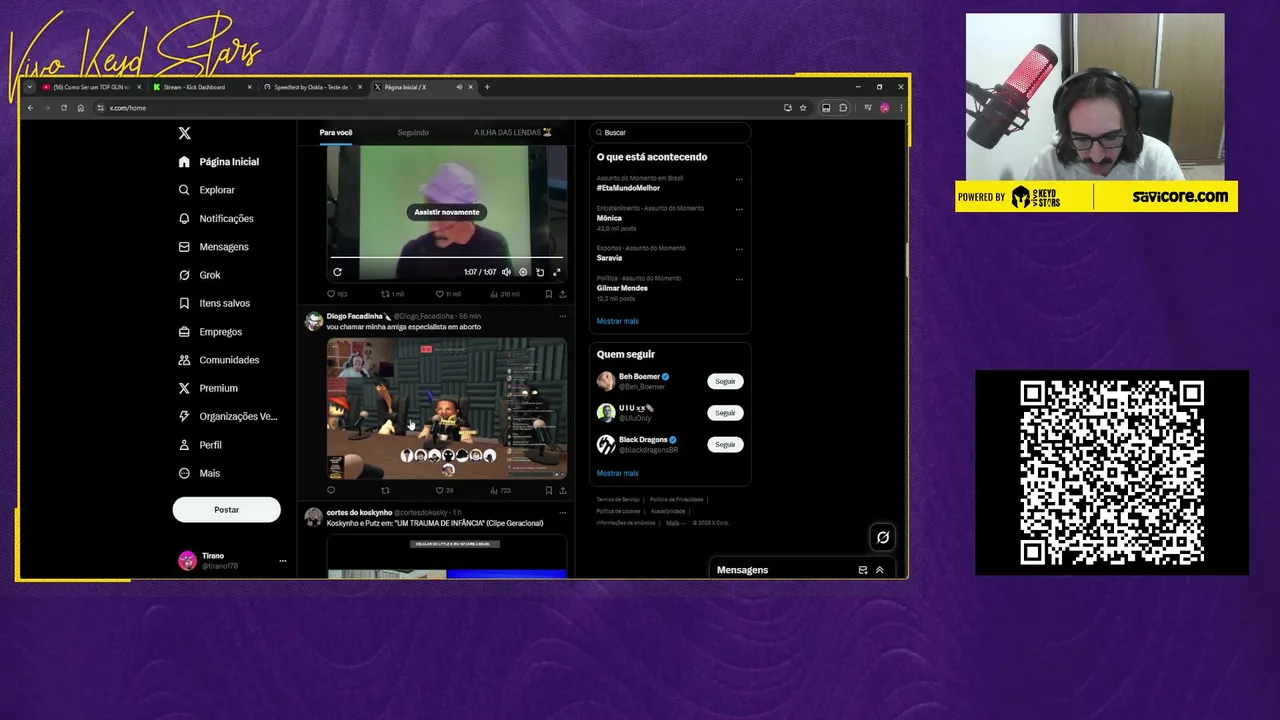Image resolution: width=1280 pixels, height=720 pixels.
Task: Follow Beh Boemer
Action: pyautogui.click(x=725, y=381)
